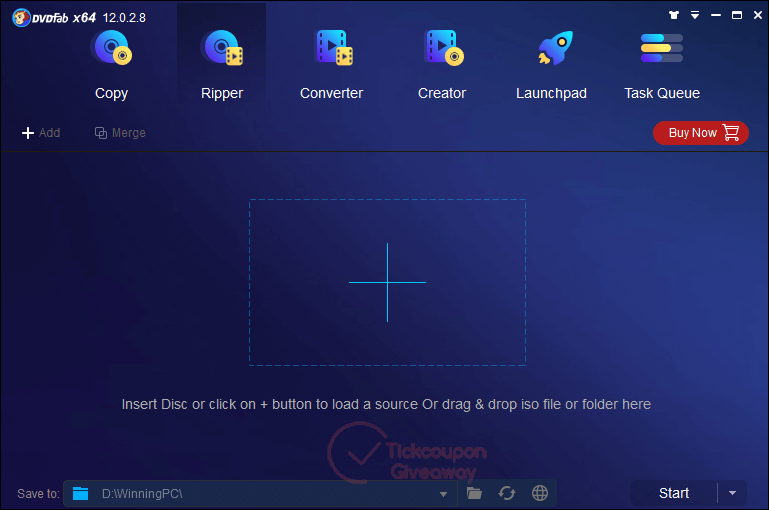Click the shopping cart icon

731,133
